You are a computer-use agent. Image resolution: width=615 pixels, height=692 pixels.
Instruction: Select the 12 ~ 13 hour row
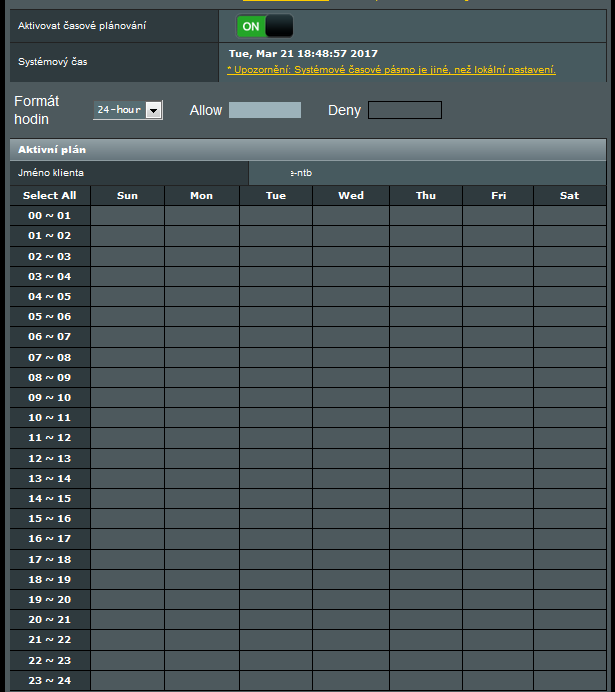[x=50, y=458]
